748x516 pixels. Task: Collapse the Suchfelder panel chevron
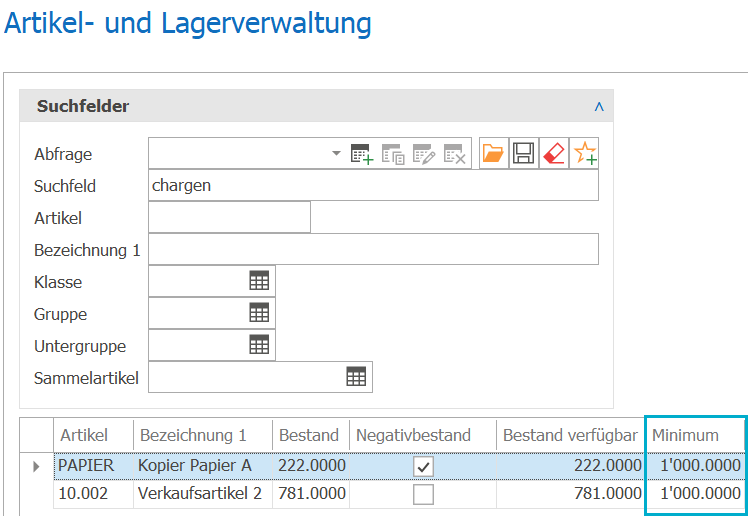[599, 106]
